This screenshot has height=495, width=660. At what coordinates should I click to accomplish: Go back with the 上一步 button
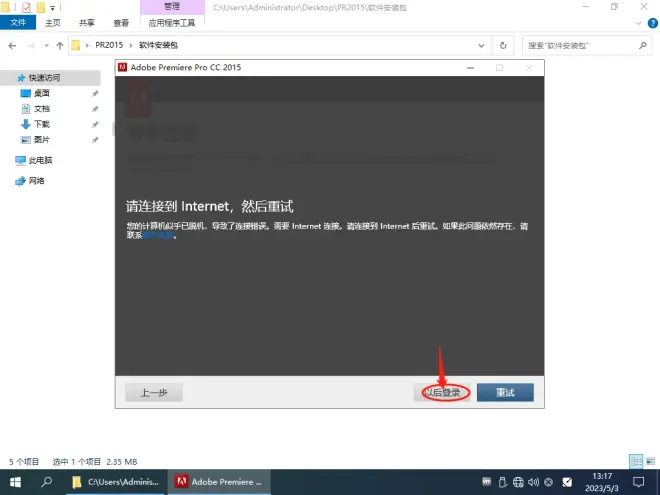pyautogui.click(x=154, y=392)
